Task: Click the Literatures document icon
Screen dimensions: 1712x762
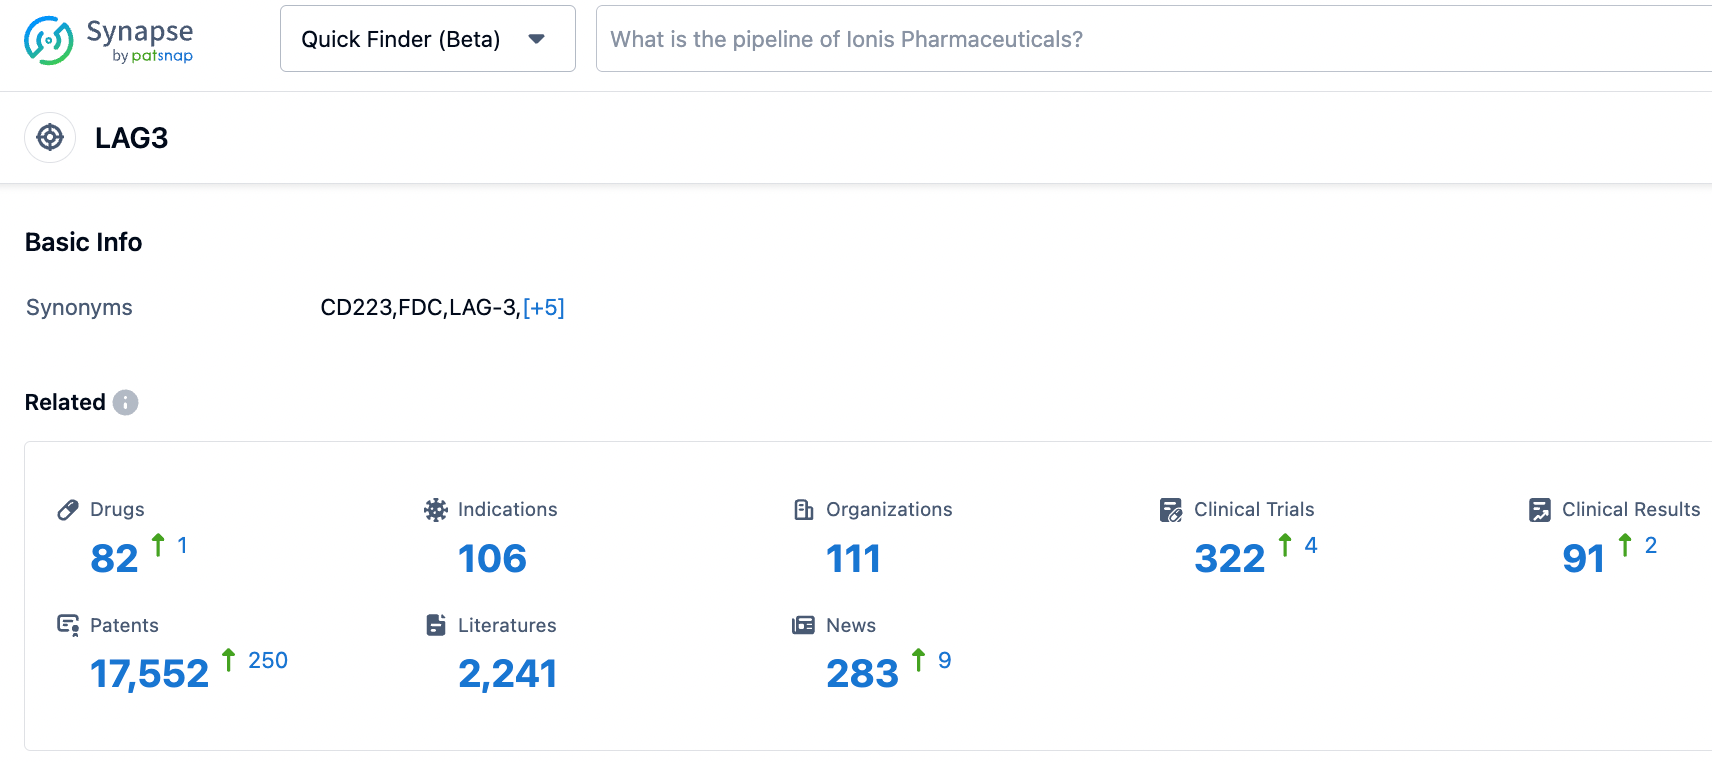Action: click(436, 625)
